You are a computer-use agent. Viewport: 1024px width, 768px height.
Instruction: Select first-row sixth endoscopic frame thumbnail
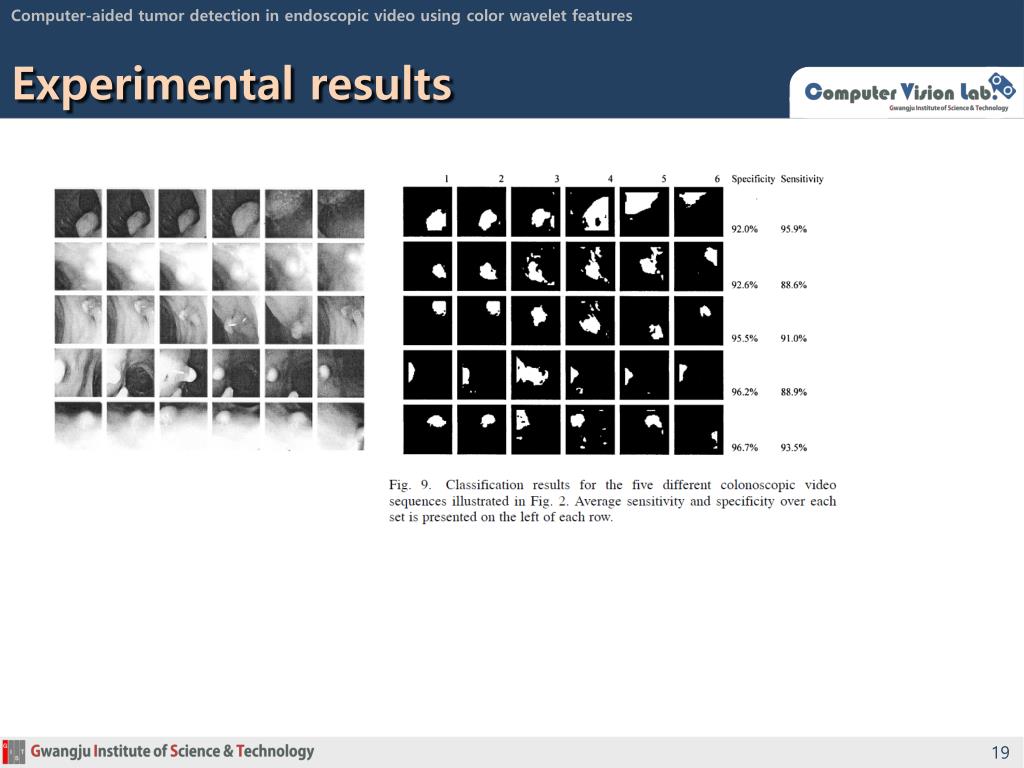click(x=341, y=213)
